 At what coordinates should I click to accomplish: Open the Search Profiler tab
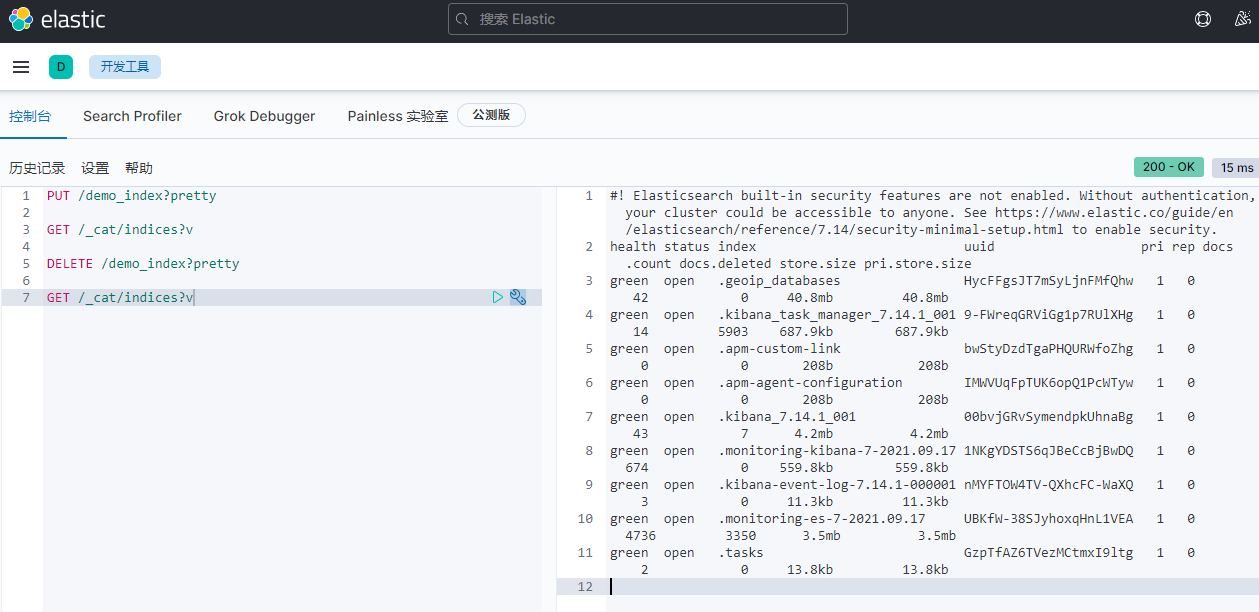(x=132, y=116)
